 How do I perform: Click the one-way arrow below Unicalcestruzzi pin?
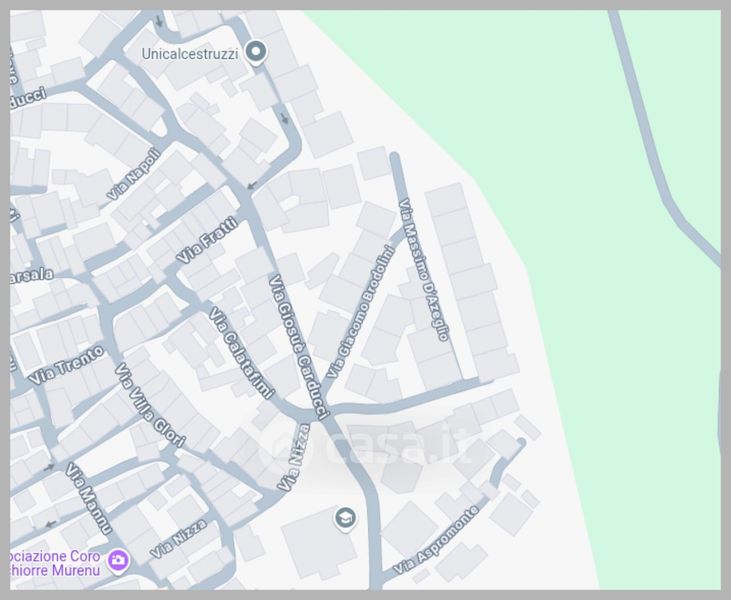pos(284,118)
